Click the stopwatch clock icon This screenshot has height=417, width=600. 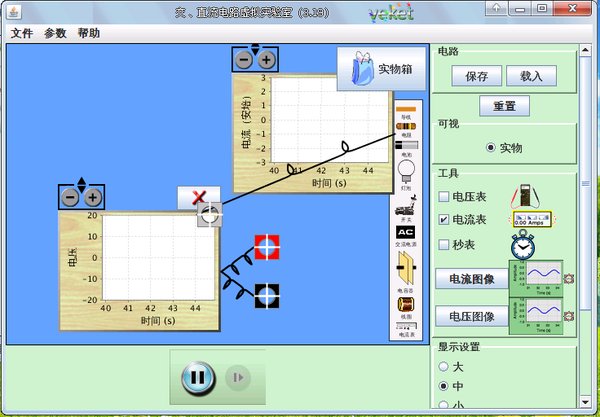tap(523, 245)
